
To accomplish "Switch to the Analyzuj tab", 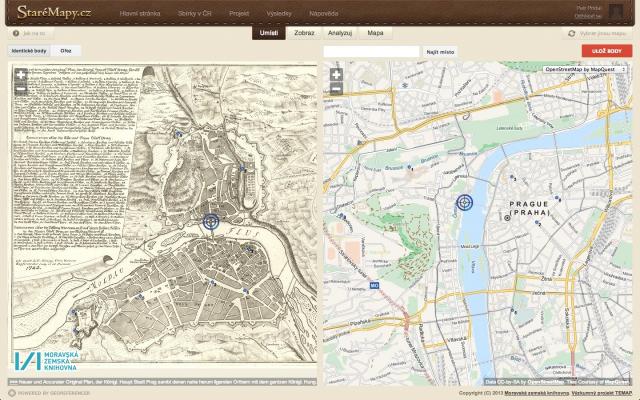I will click(x=339, y=33).
